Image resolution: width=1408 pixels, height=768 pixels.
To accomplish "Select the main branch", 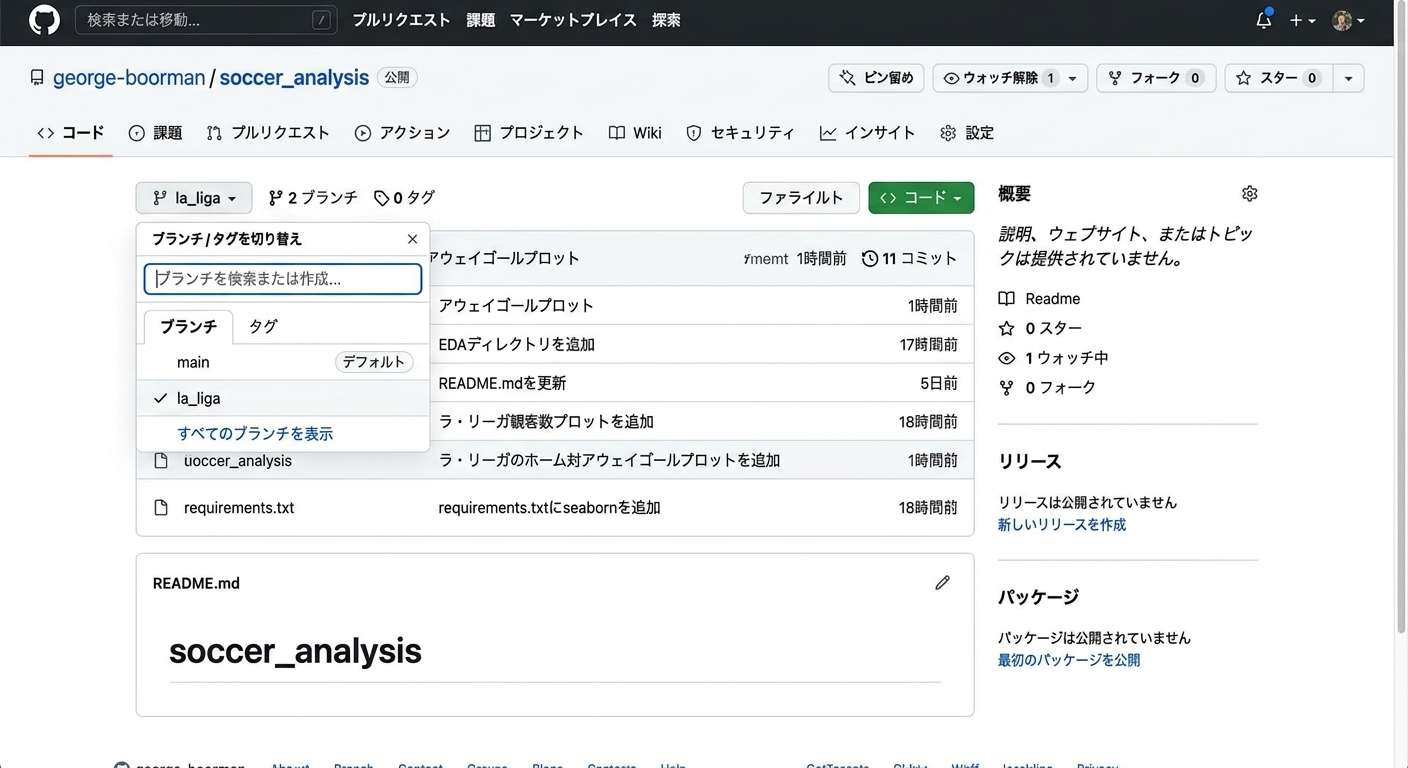I will [x=283, y=362].
